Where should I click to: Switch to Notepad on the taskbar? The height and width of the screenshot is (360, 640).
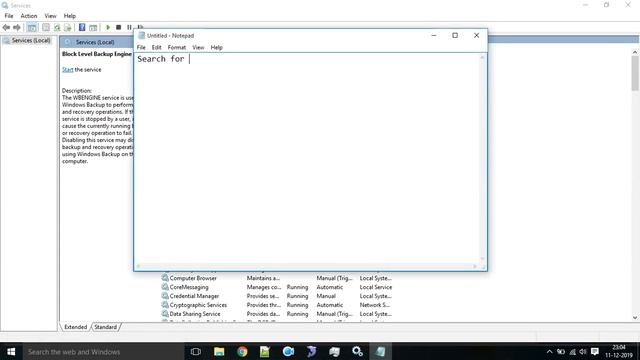pyautogui.click(x=380, y=351)
